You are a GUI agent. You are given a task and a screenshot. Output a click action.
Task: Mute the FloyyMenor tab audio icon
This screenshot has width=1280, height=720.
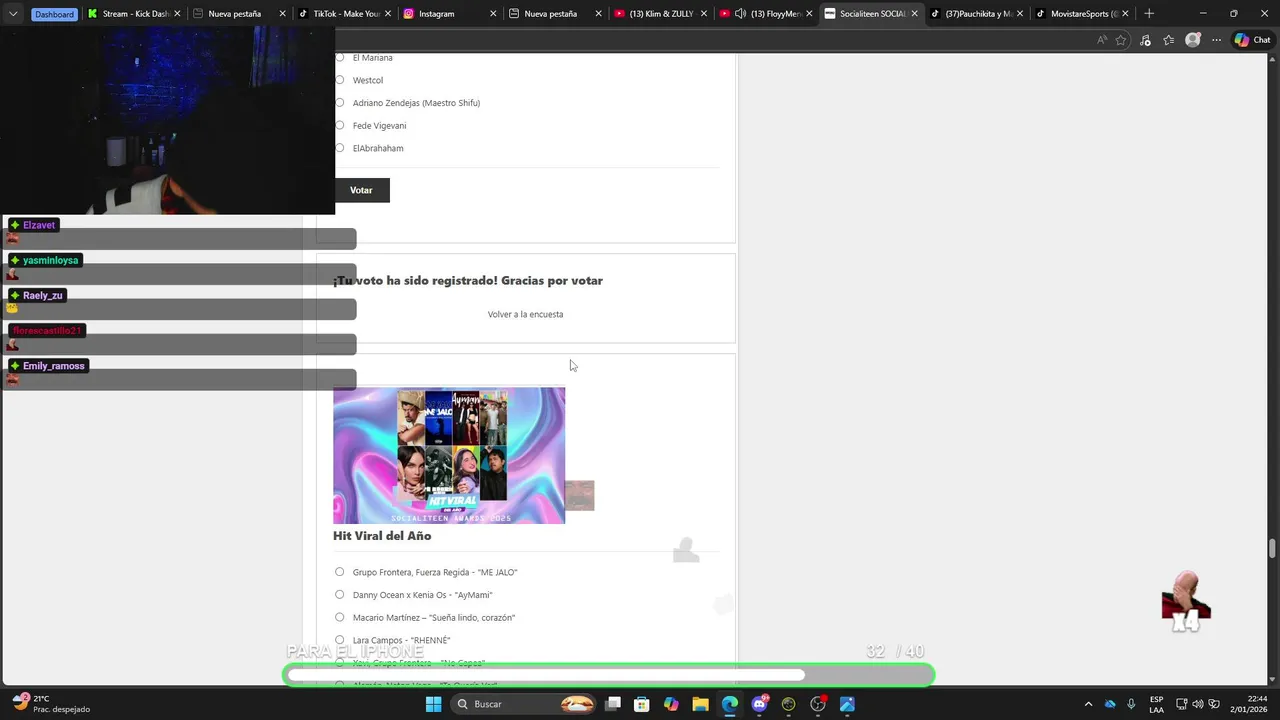[x=740, y=14]
